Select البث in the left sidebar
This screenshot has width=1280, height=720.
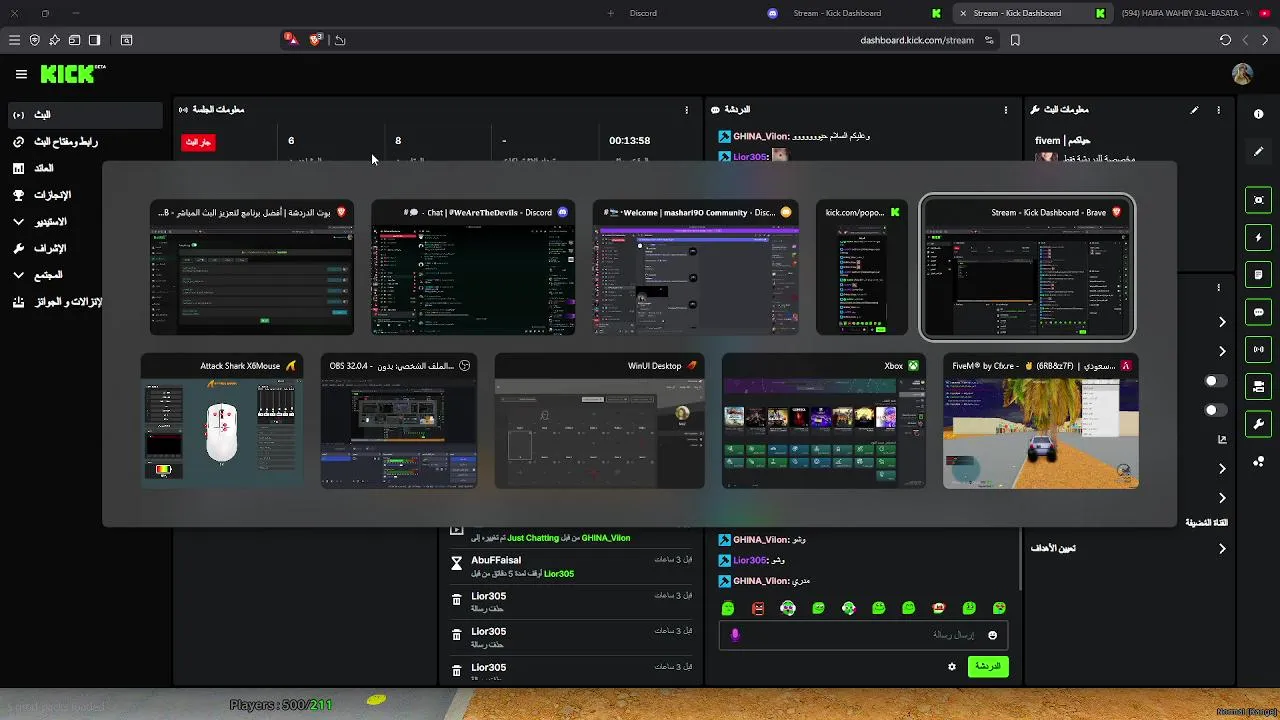pos(84,115)
